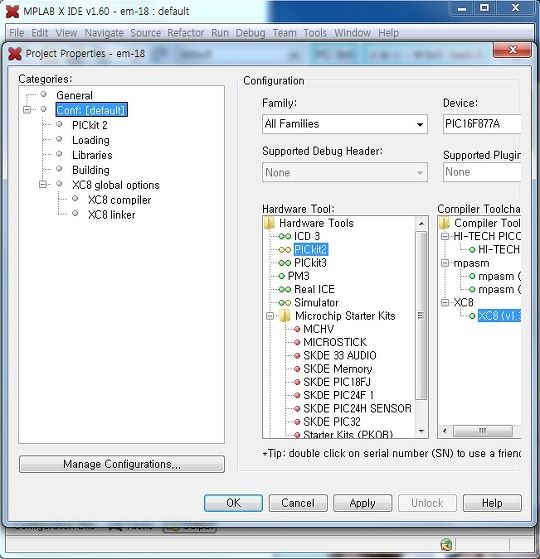540x559 pixels.
Task: Open the Window menu
Action: click(x=353, y=33)
